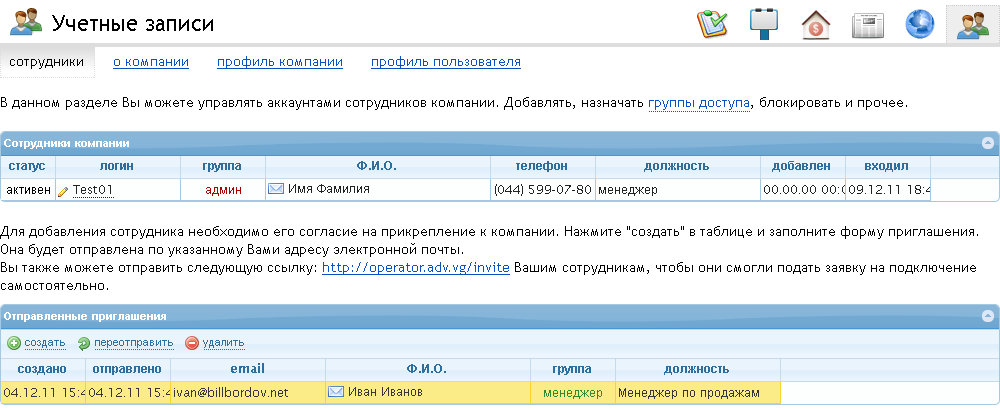Viewport: 1000px width, 410px height.
Task: Click the Менеджер по продажам cell
Action: coord(697,392)
